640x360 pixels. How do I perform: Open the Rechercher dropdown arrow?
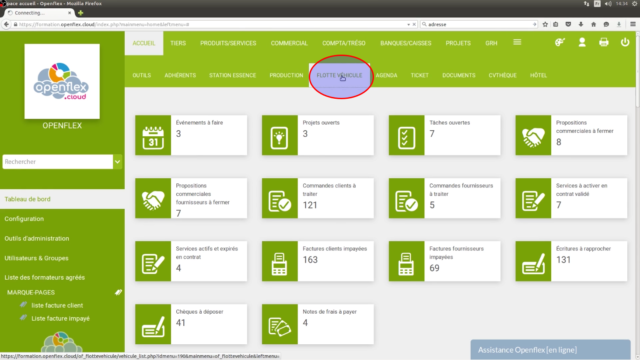tap(118, 162)
